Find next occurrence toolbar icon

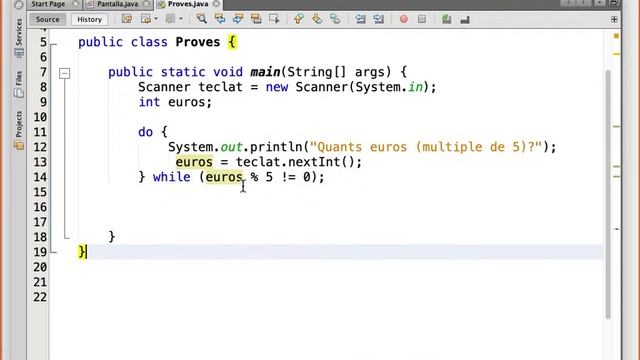click(x=238, y=19)
